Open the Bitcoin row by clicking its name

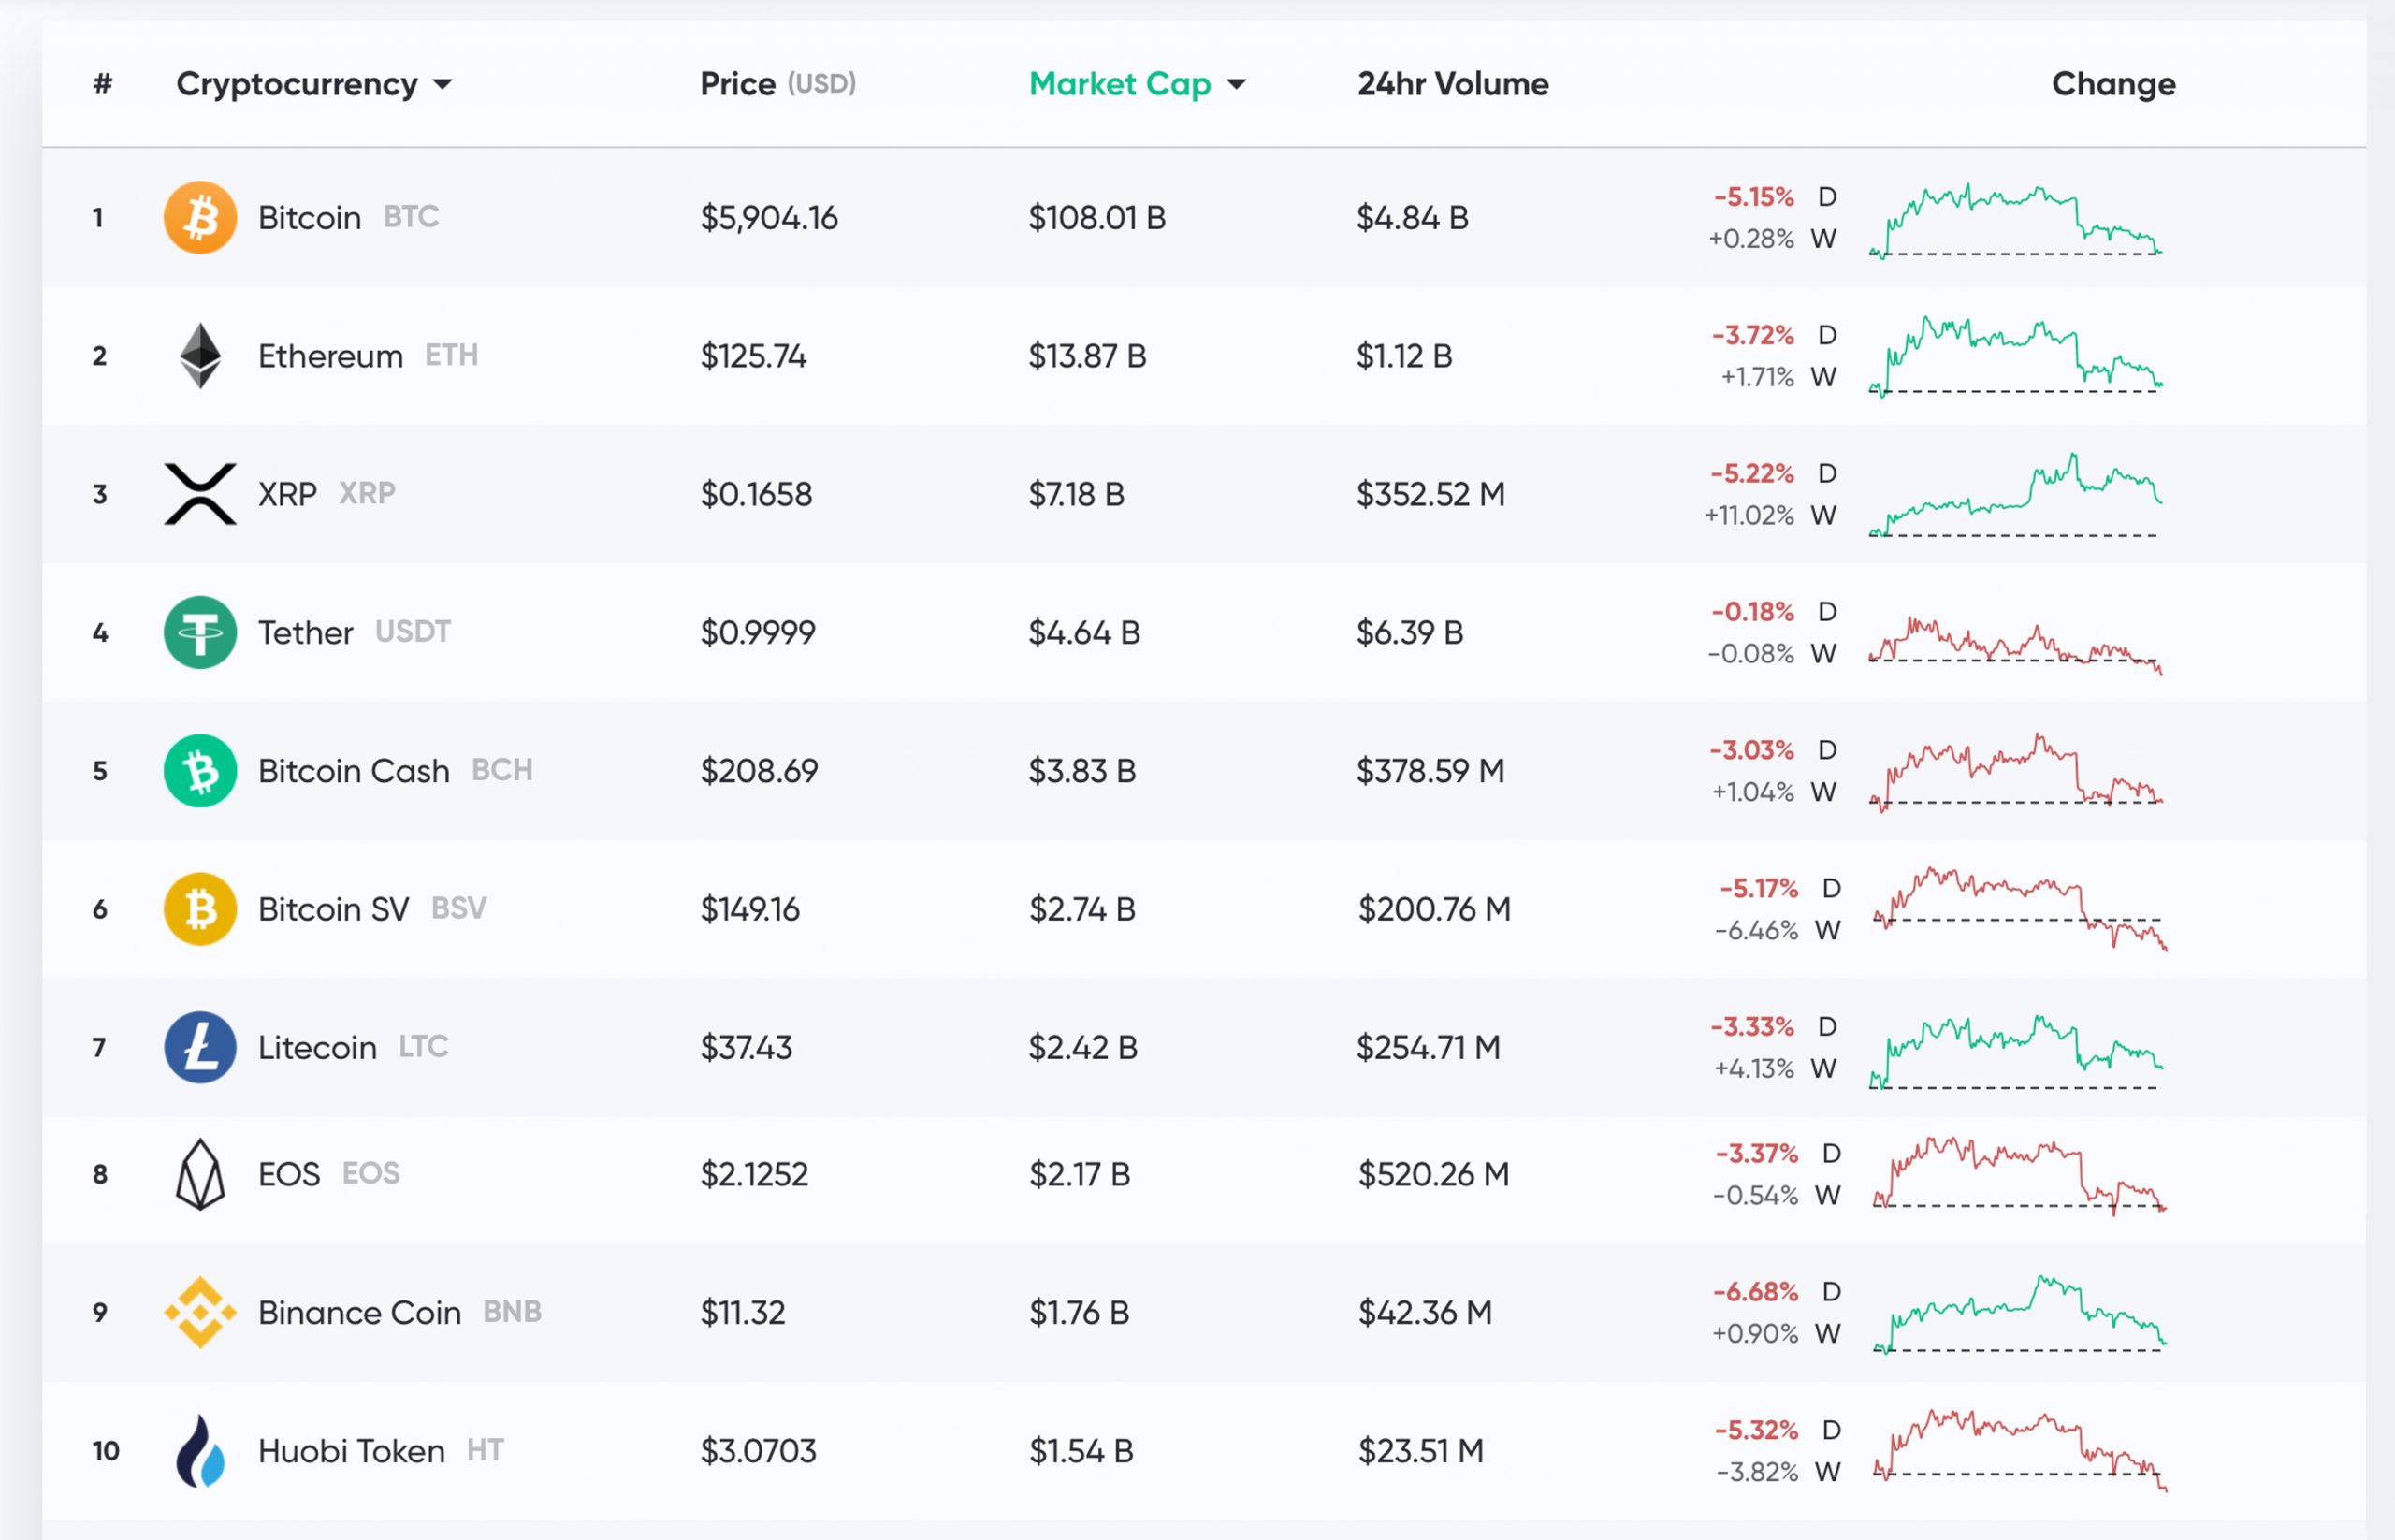coord(308,217)
